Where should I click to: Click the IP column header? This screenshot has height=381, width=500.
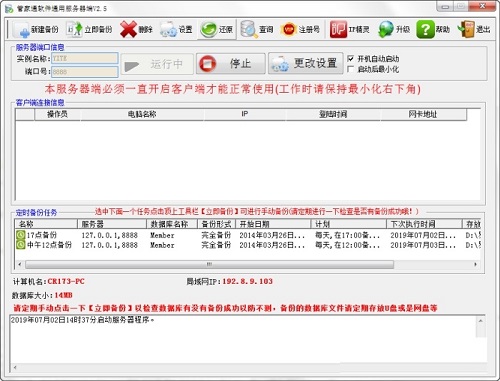pyautogui.click(x=245, y=114)
